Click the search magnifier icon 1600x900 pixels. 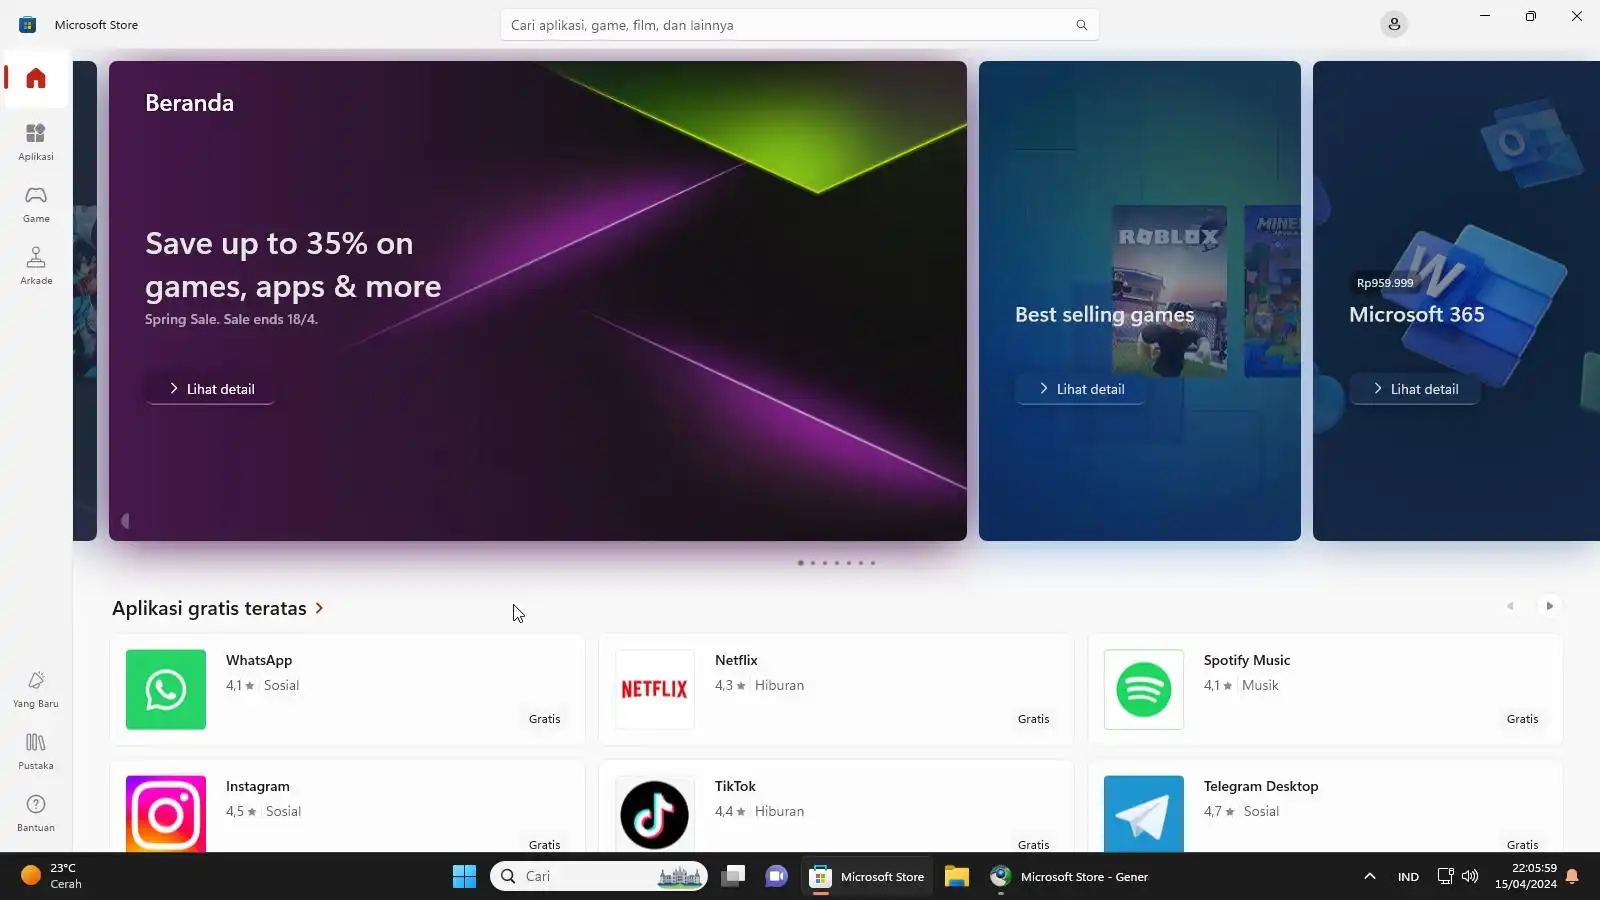tap(1081, 25)
